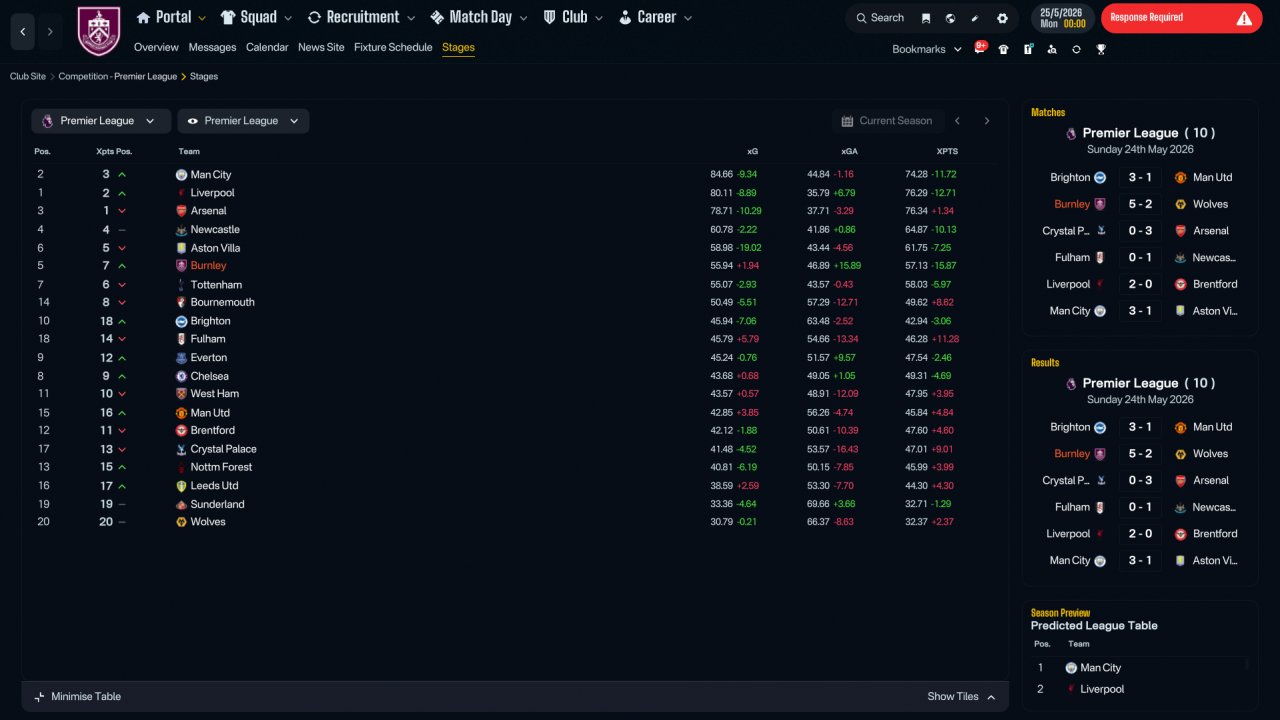Viewport: 1280px width, 720px height.
Task: Click the Brighton badge in Matches panel
Action: [1100, 177]
